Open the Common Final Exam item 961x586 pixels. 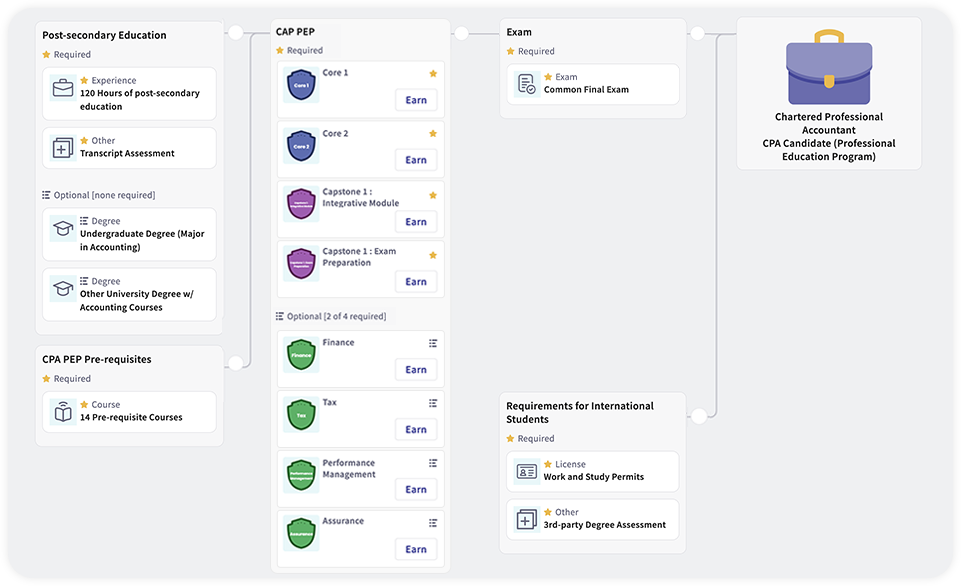593,84
